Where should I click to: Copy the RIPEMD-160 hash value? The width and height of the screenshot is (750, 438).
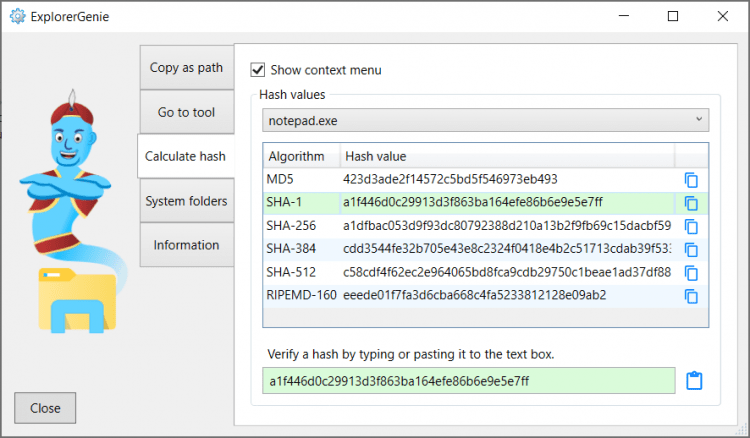tap(691, 296)
